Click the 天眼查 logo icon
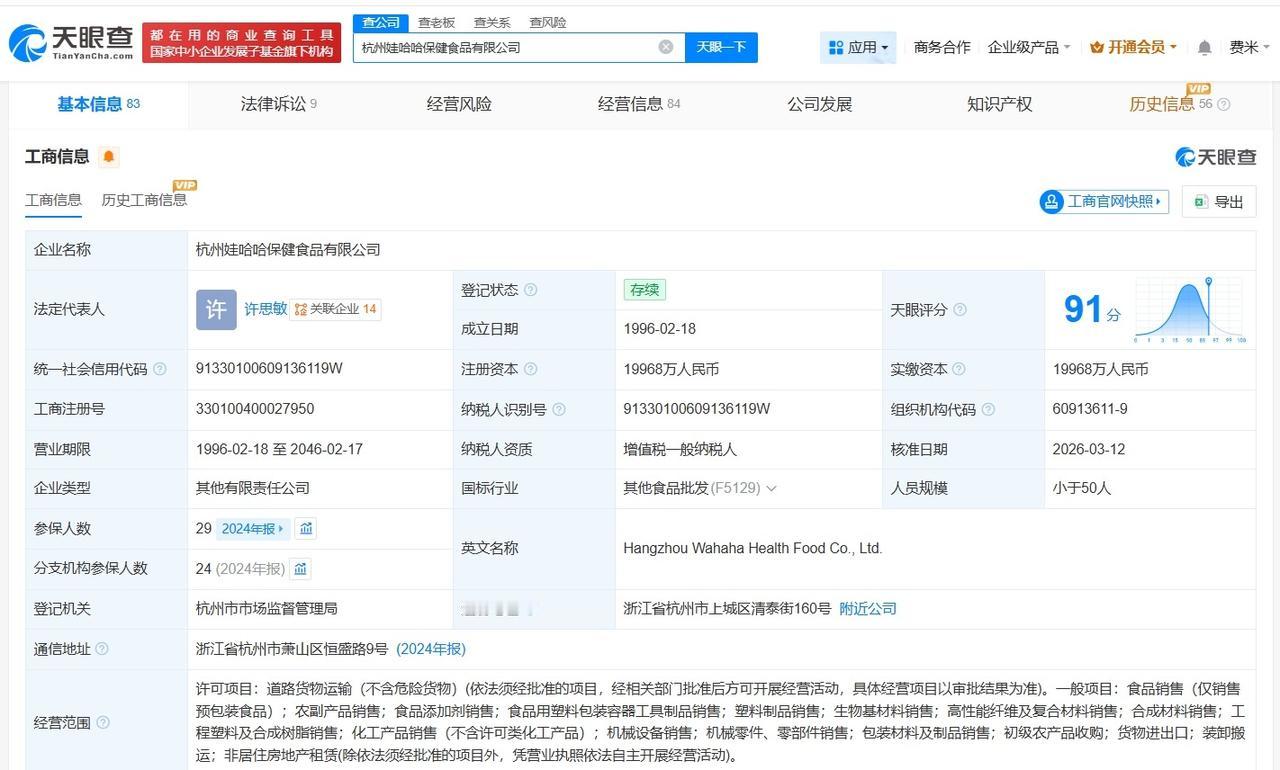The width and height of the screenshot is (1280, 770). pos(30,40)
